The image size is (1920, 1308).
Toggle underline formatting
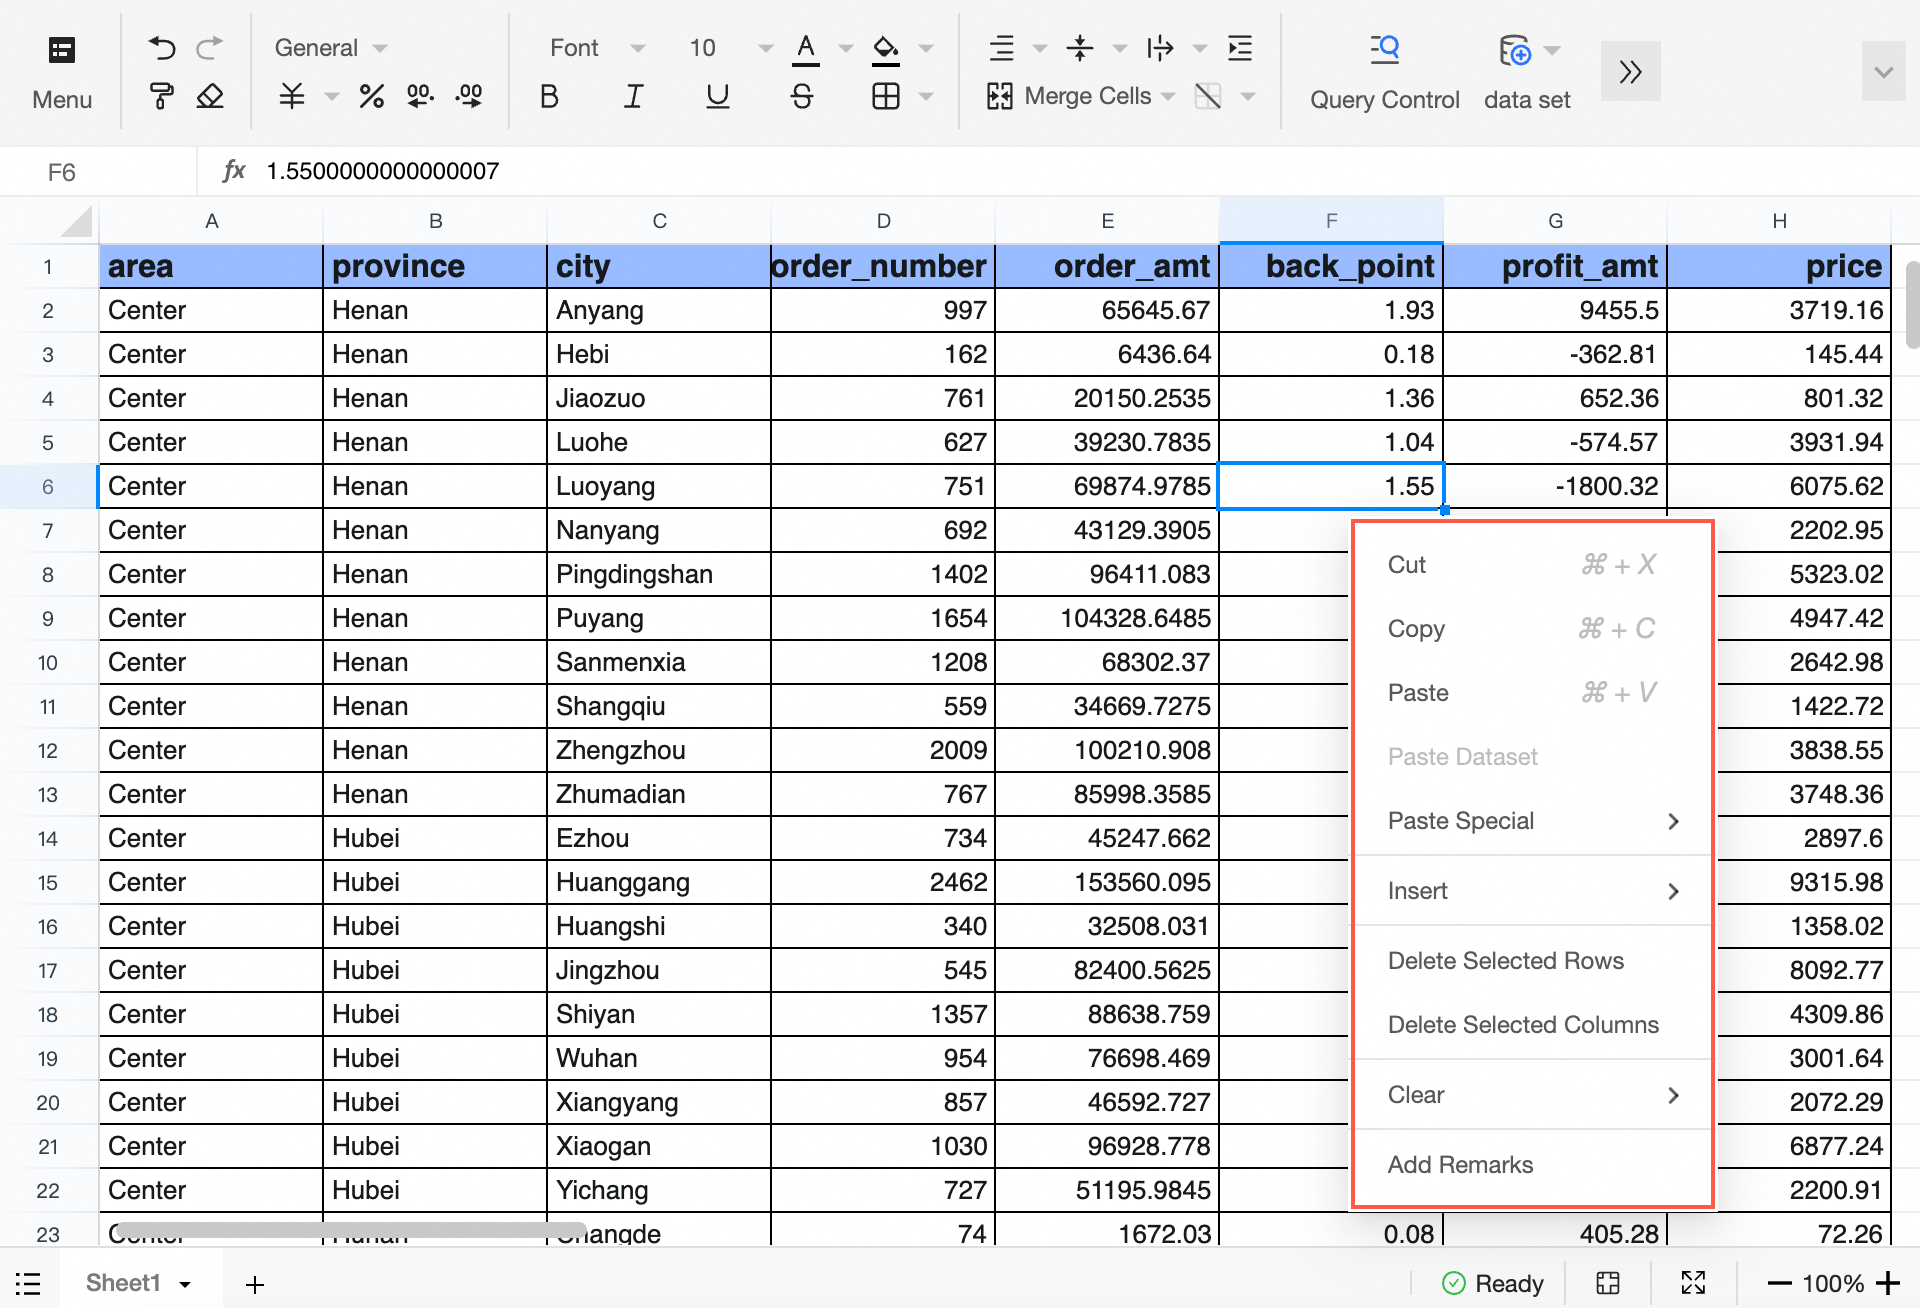coord(717,96)
